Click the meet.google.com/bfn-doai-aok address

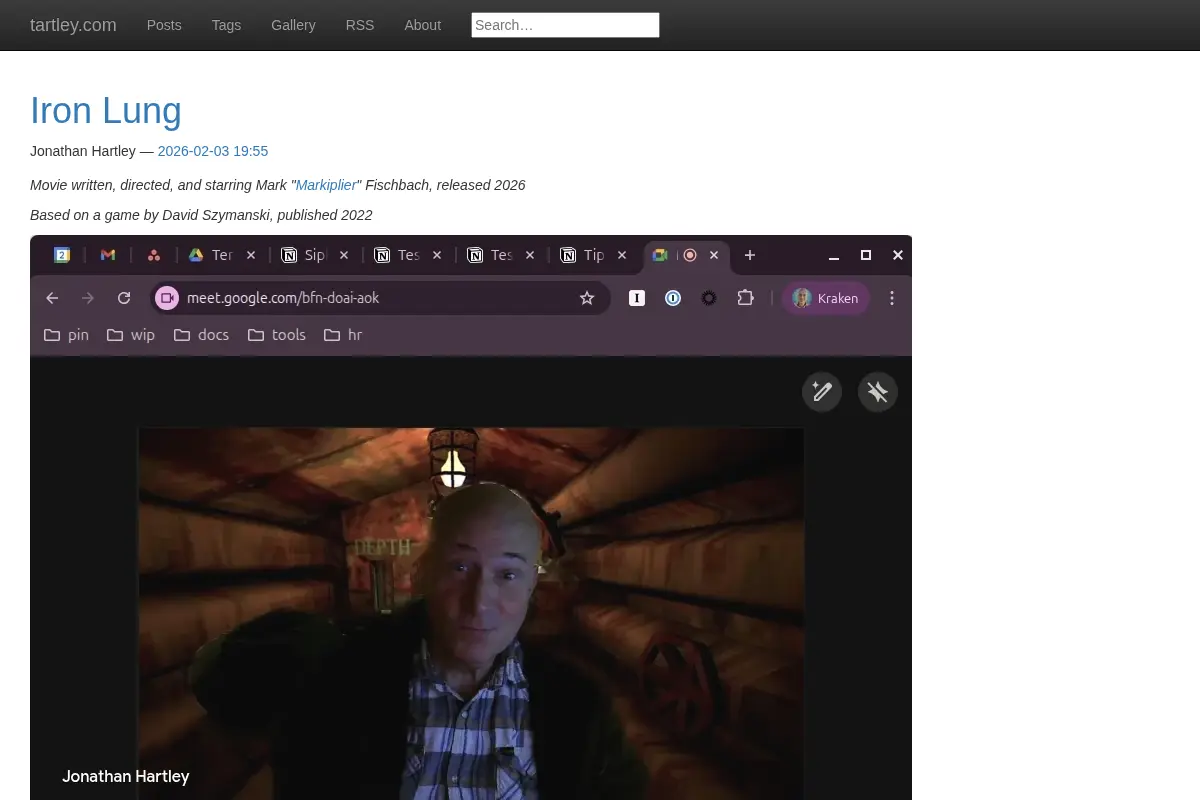click(283, 298)
